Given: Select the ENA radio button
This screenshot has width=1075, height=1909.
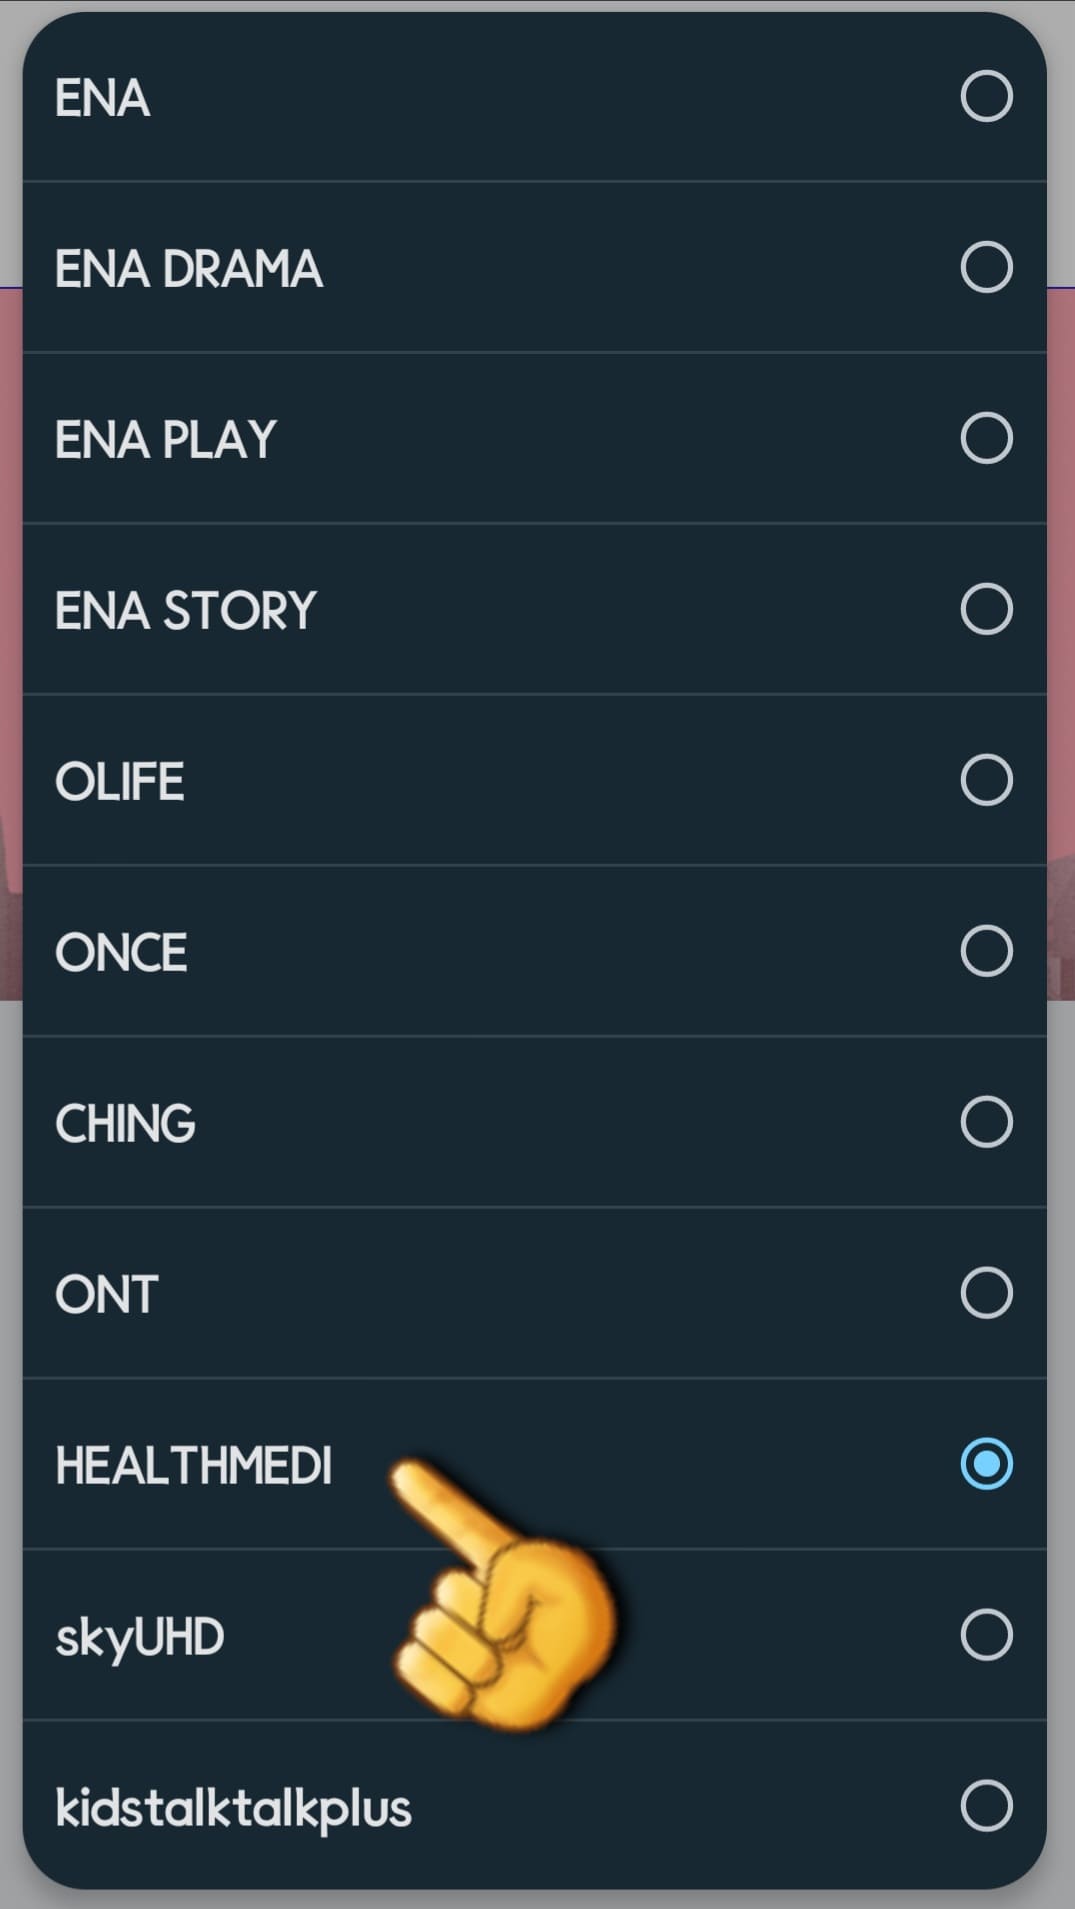Looking at the screenshot, I should click(x=985, y=97).
